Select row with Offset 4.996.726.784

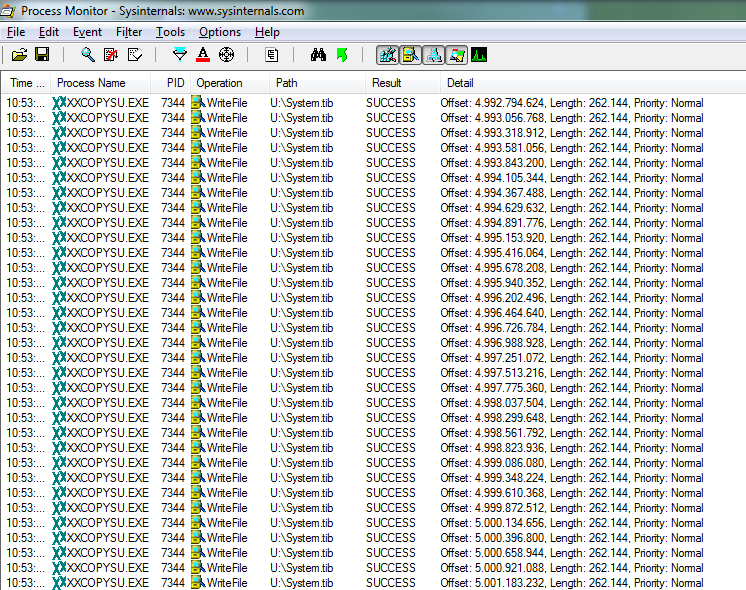click(x=373, y=328)
